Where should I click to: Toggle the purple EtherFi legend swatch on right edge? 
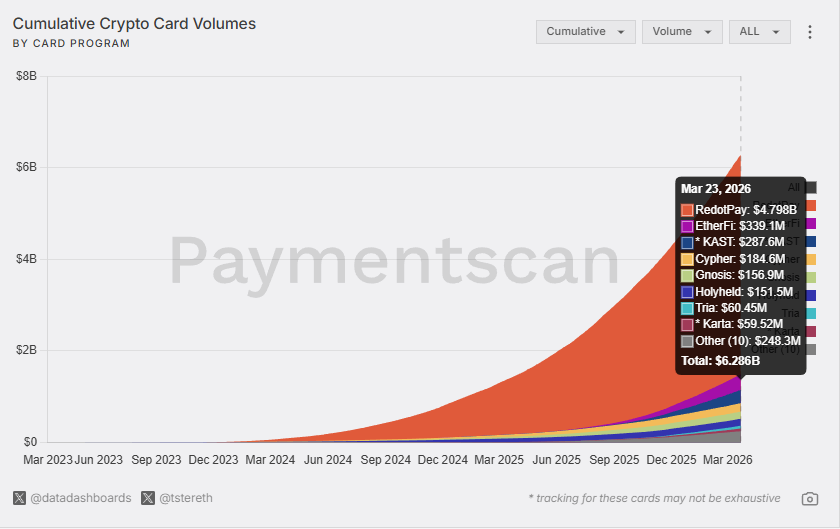tap(811, 223)
